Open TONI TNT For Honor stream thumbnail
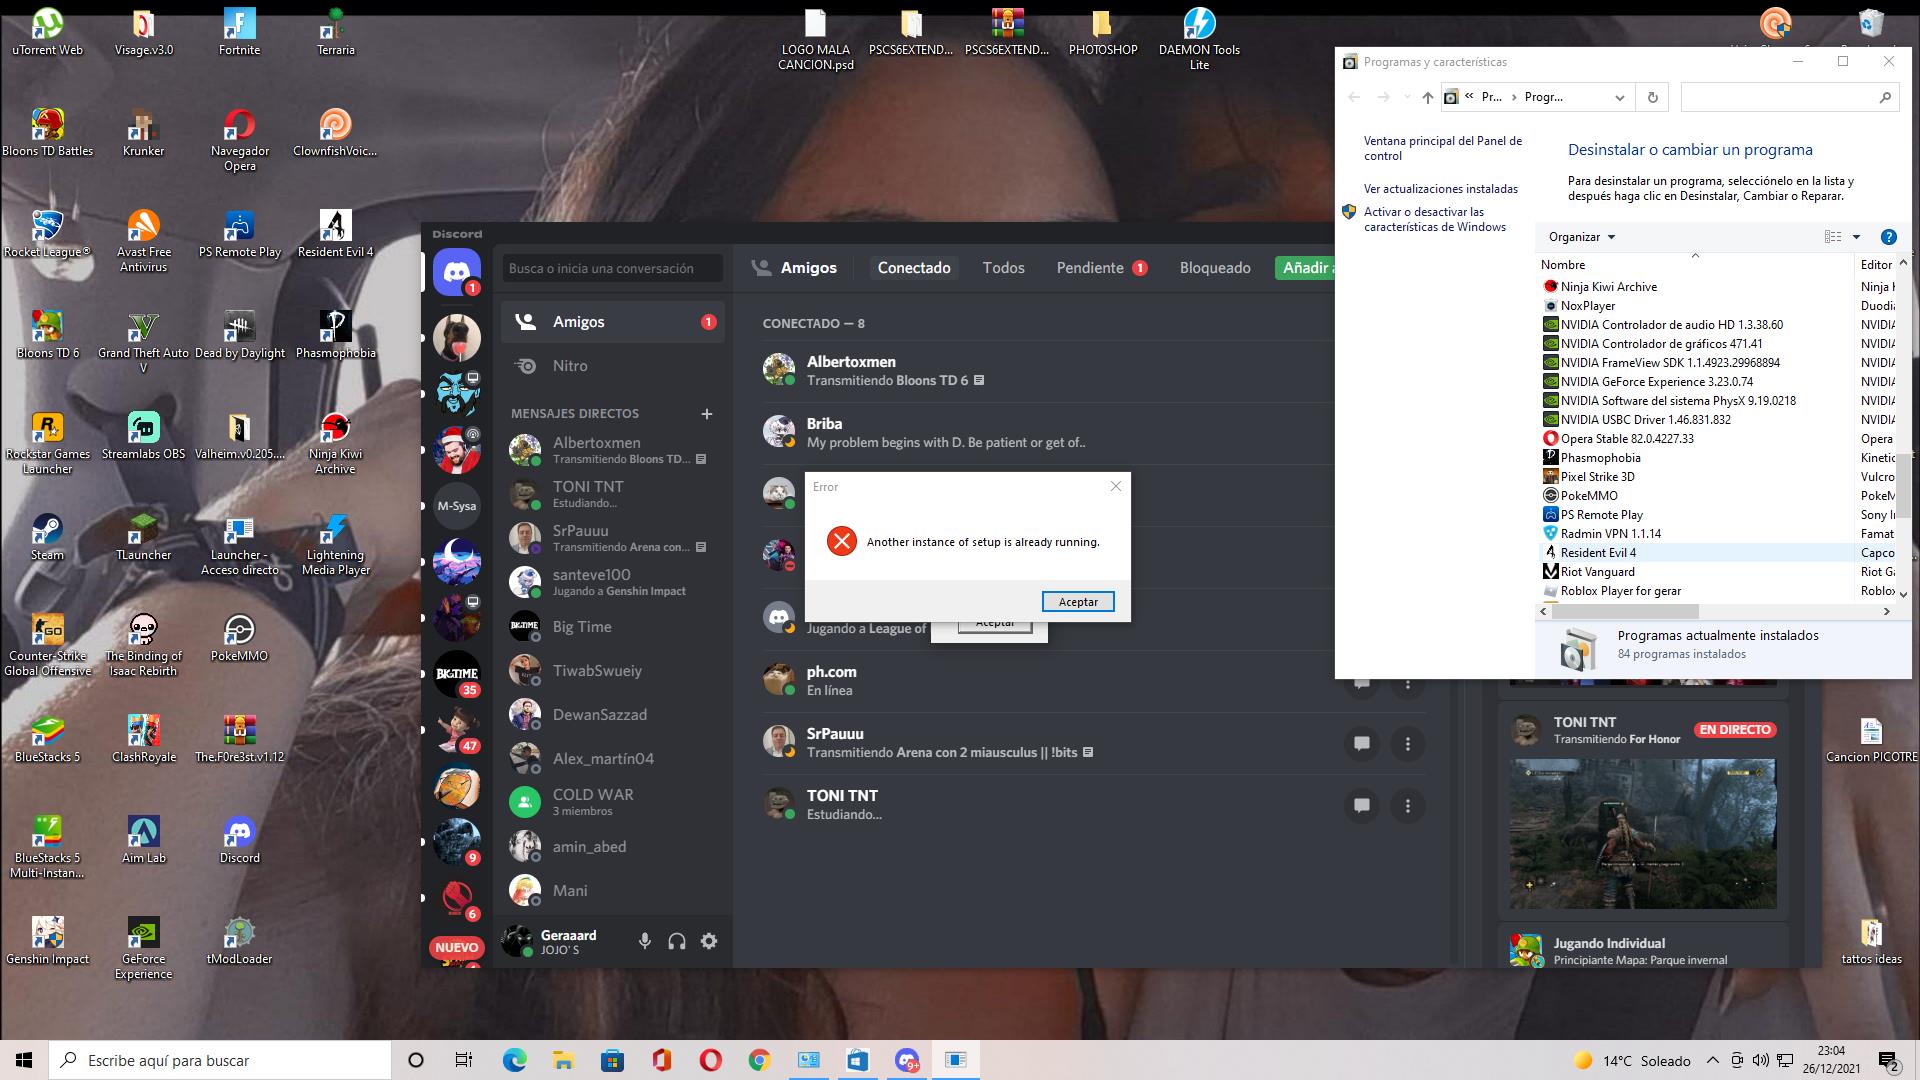This screenshot has height=1080, width=1920. pyautogui.click(x=1643, y=833)
